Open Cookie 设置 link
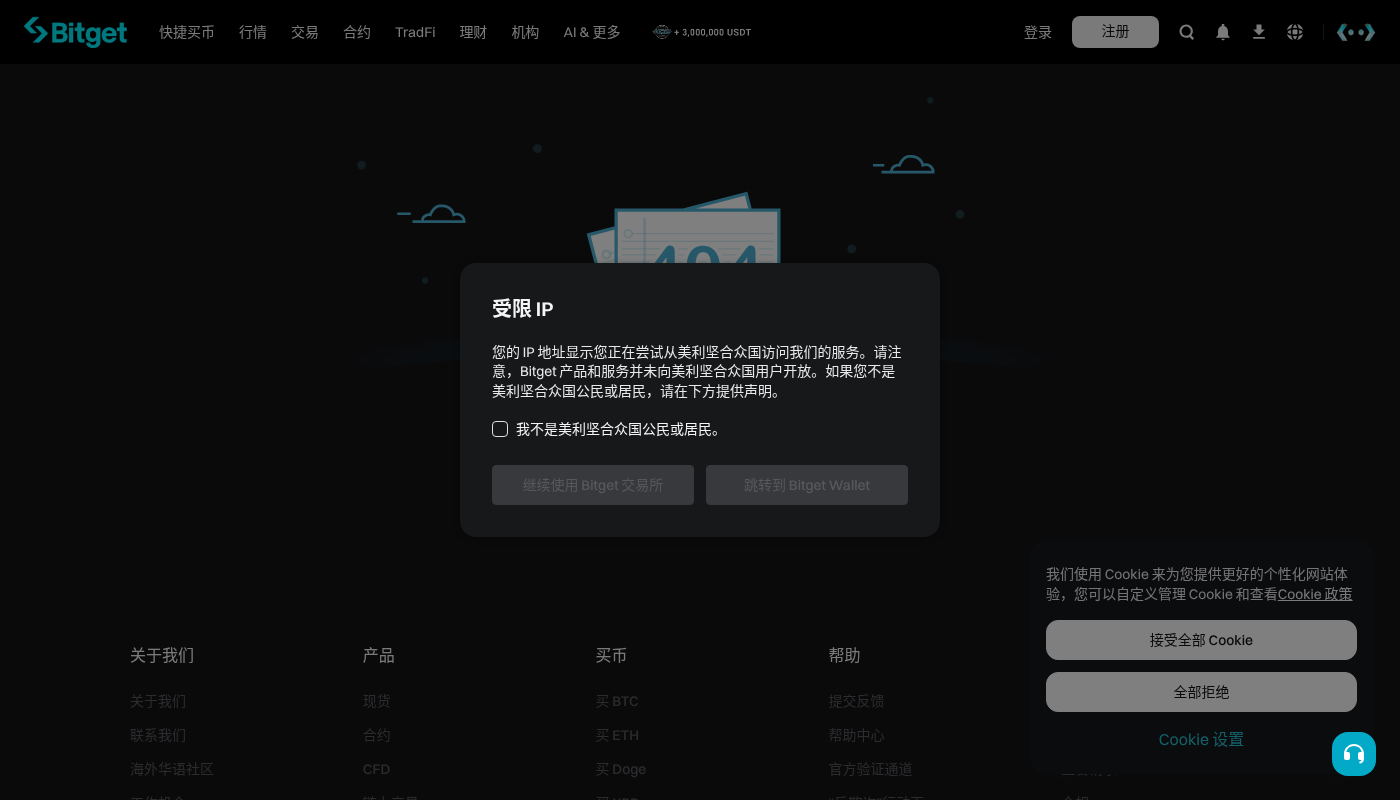 (x=1201, y=740)
